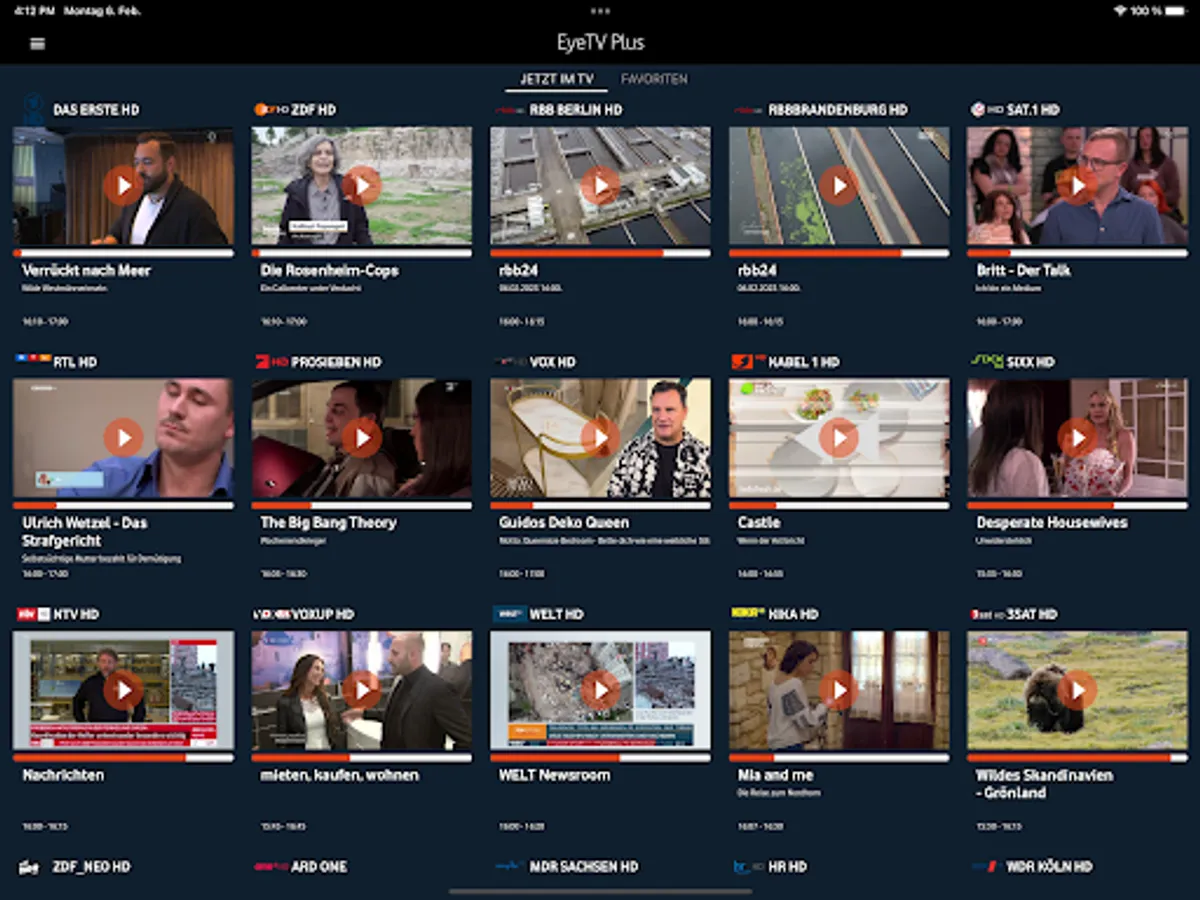Play KIKA HD Mia and me
The image size is (1200, 900).
click(x=839, y=690)
